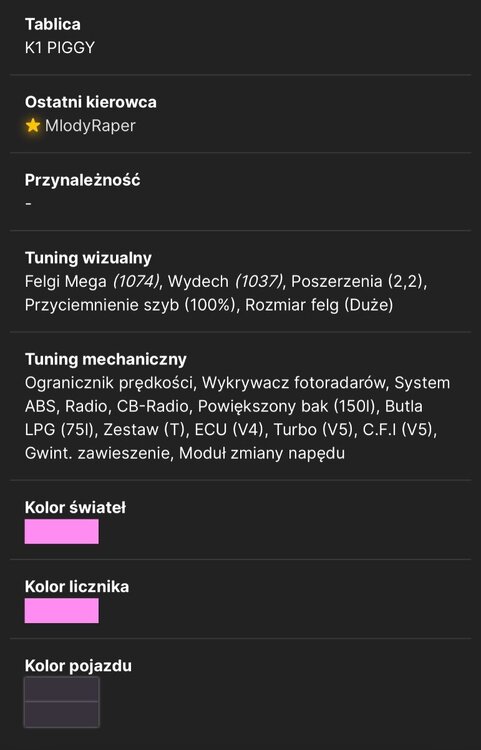Click the Turbo (V5) entry
481x750 pixels.
[314, 430]
